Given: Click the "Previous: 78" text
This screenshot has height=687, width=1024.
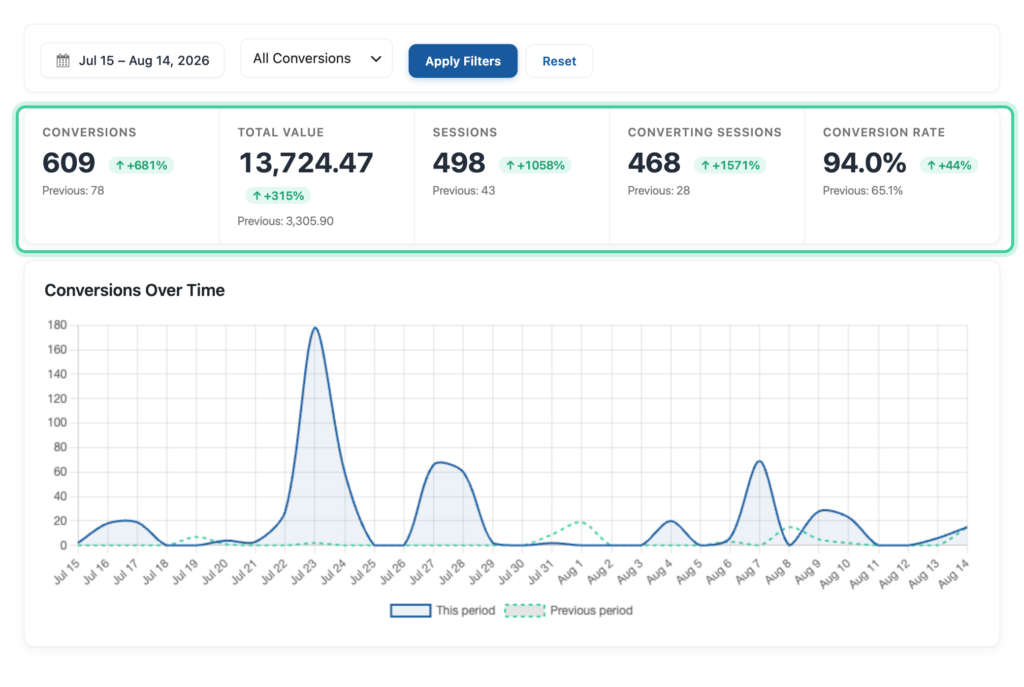Looking at the screenshot, I should (73, 191).
